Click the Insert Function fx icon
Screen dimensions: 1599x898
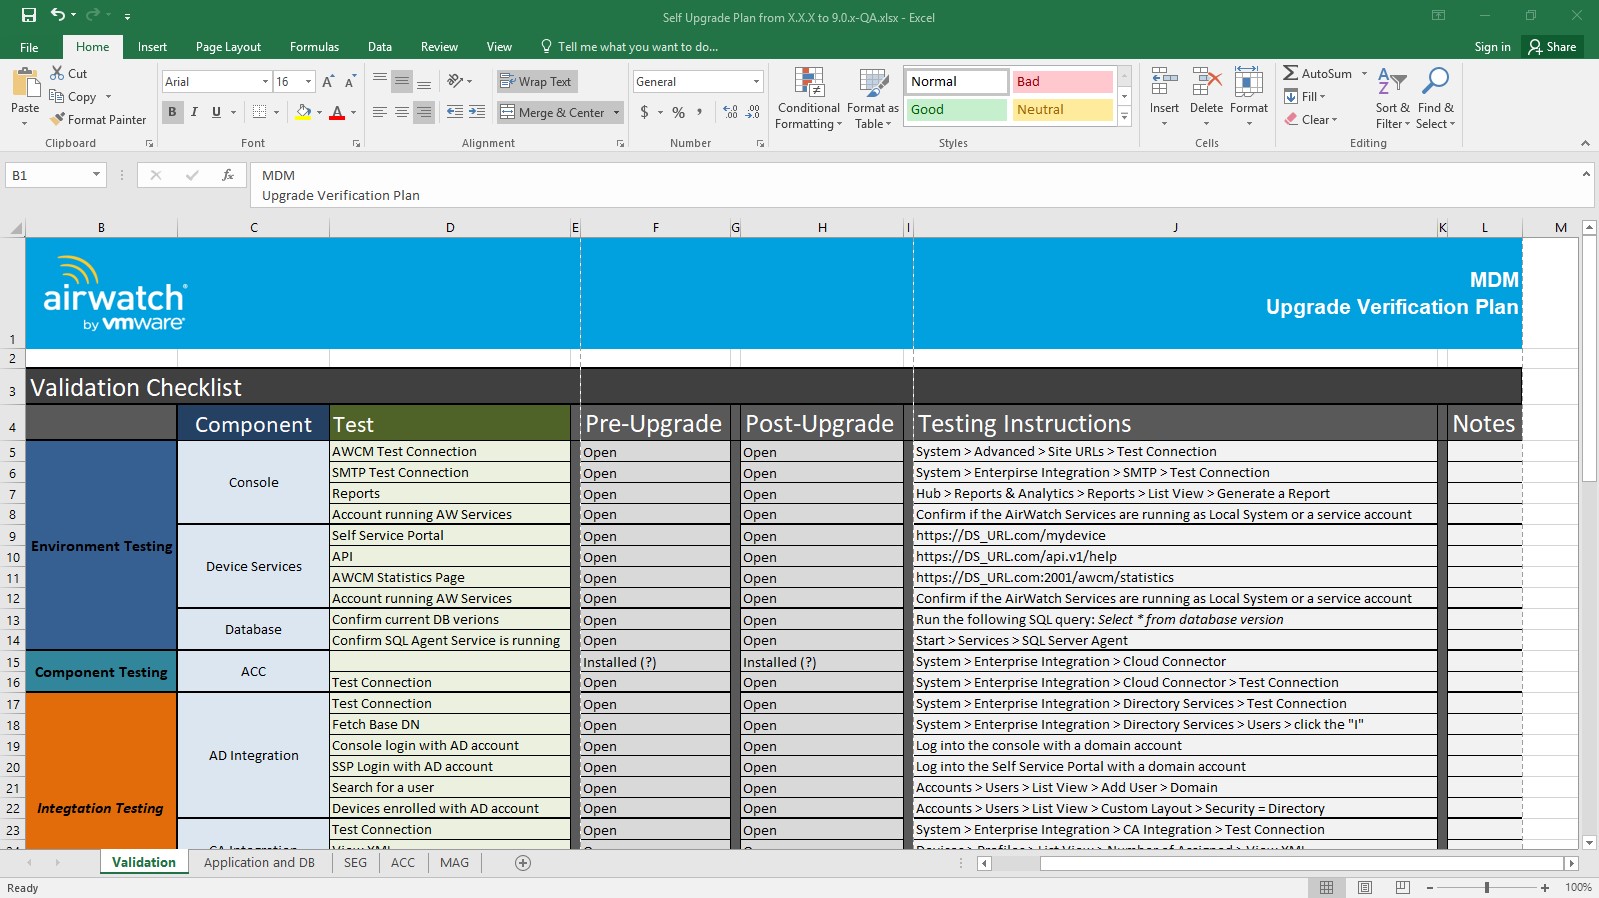(228, 175)
